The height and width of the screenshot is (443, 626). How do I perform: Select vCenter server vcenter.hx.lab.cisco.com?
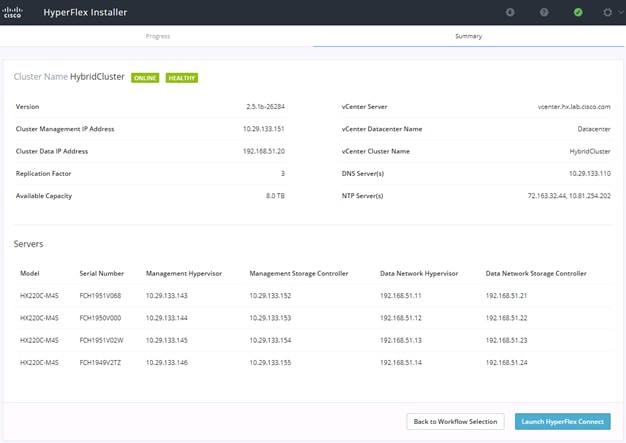tap(574, 107)
